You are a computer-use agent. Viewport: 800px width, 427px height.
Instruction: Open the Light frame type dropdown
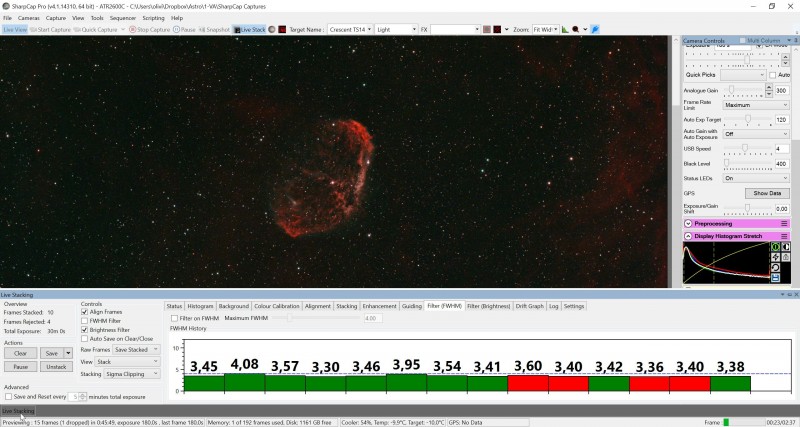click(396, 30)
